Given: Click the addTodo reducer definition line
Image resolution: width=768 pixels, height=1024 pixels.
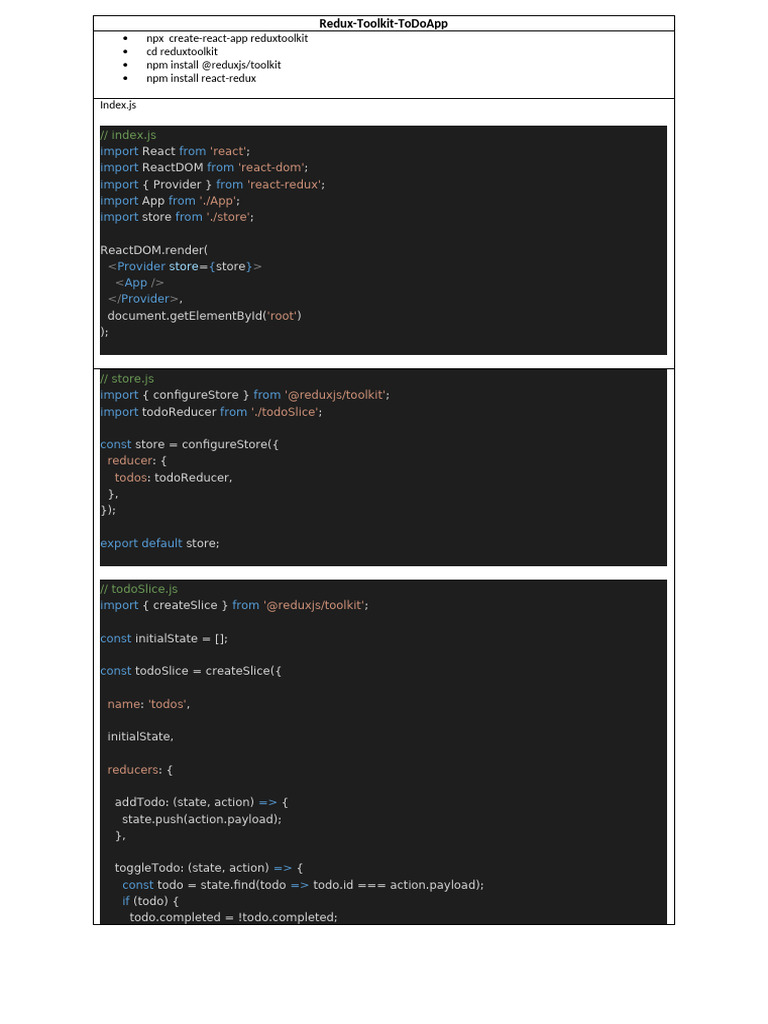Looking at the screenshot, I should pyautogui.click(x=201, y=802).
